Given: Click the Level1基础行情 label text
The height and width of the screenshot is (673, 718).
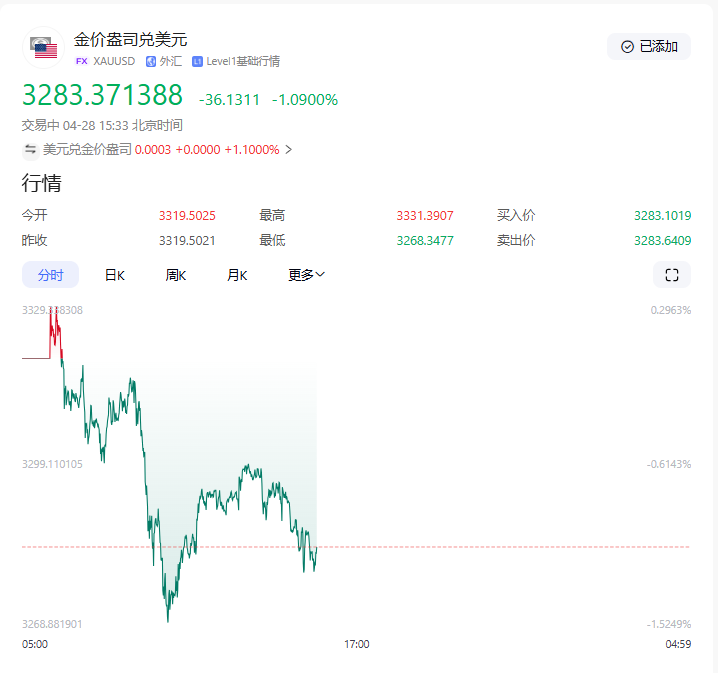Looking at the screenshot, I should (243, 61).
